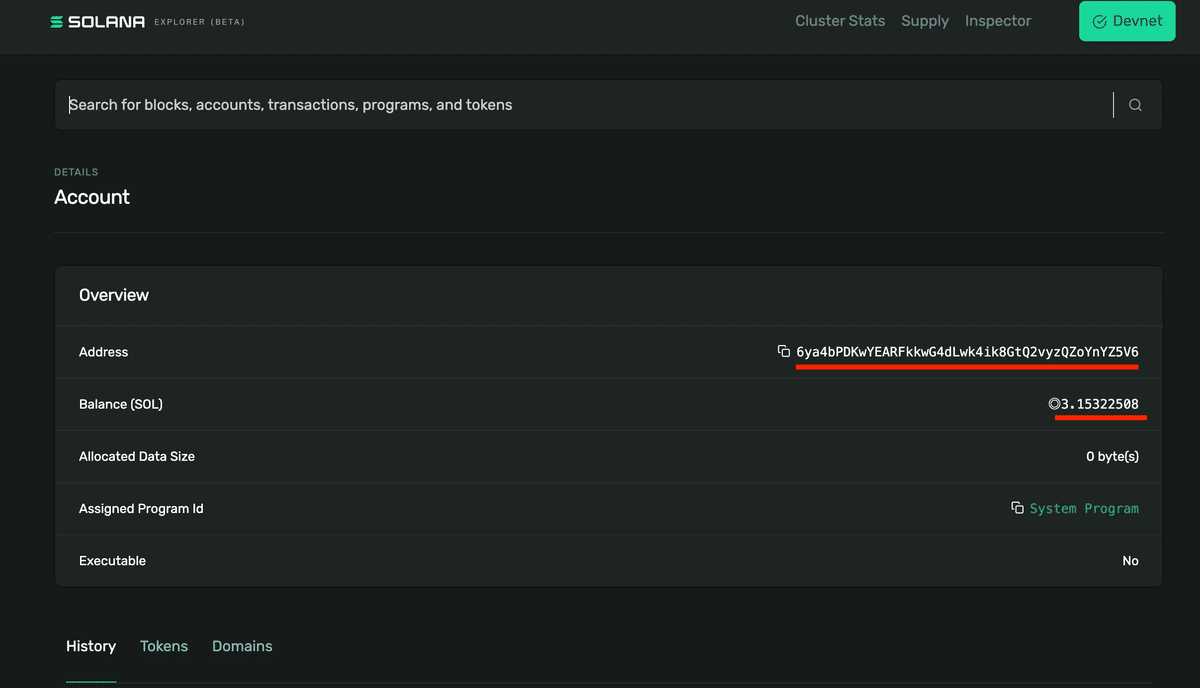Screen dimensions: 1200x688
Task: Open the System Program link
Action: [x=1084, y=508]
